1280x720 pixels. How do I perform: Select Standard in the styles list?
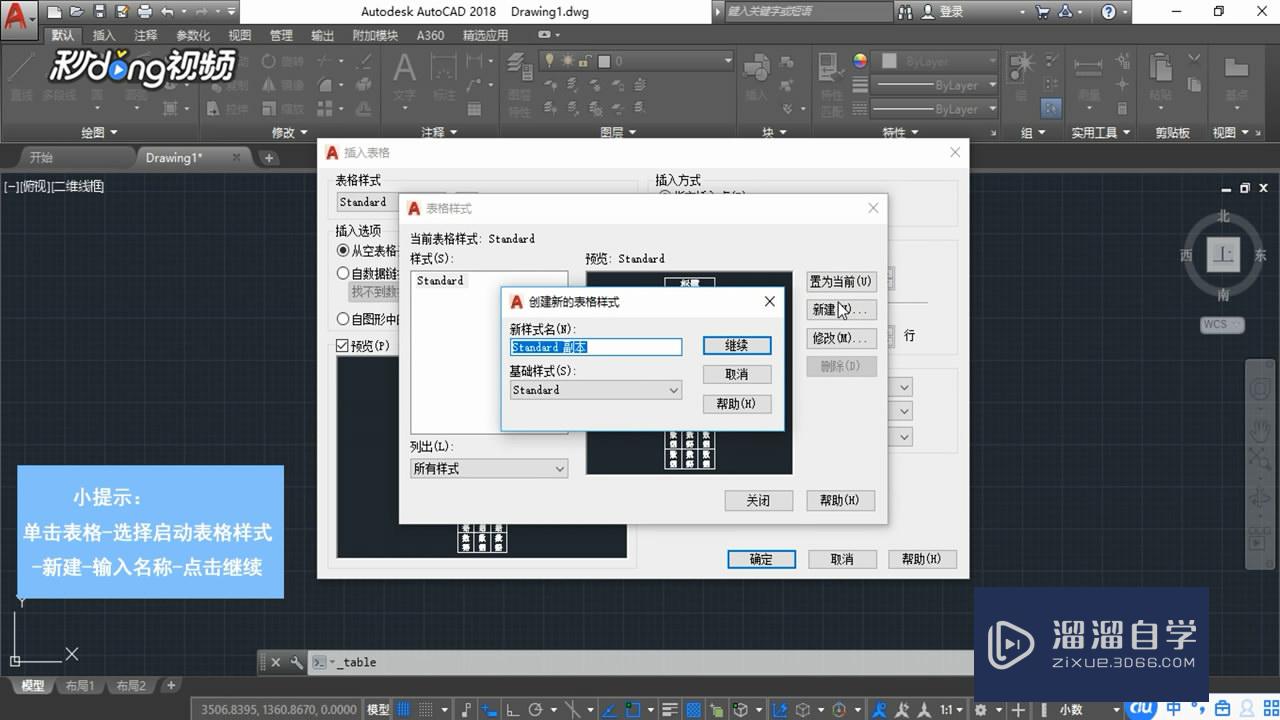pos(440,281)
